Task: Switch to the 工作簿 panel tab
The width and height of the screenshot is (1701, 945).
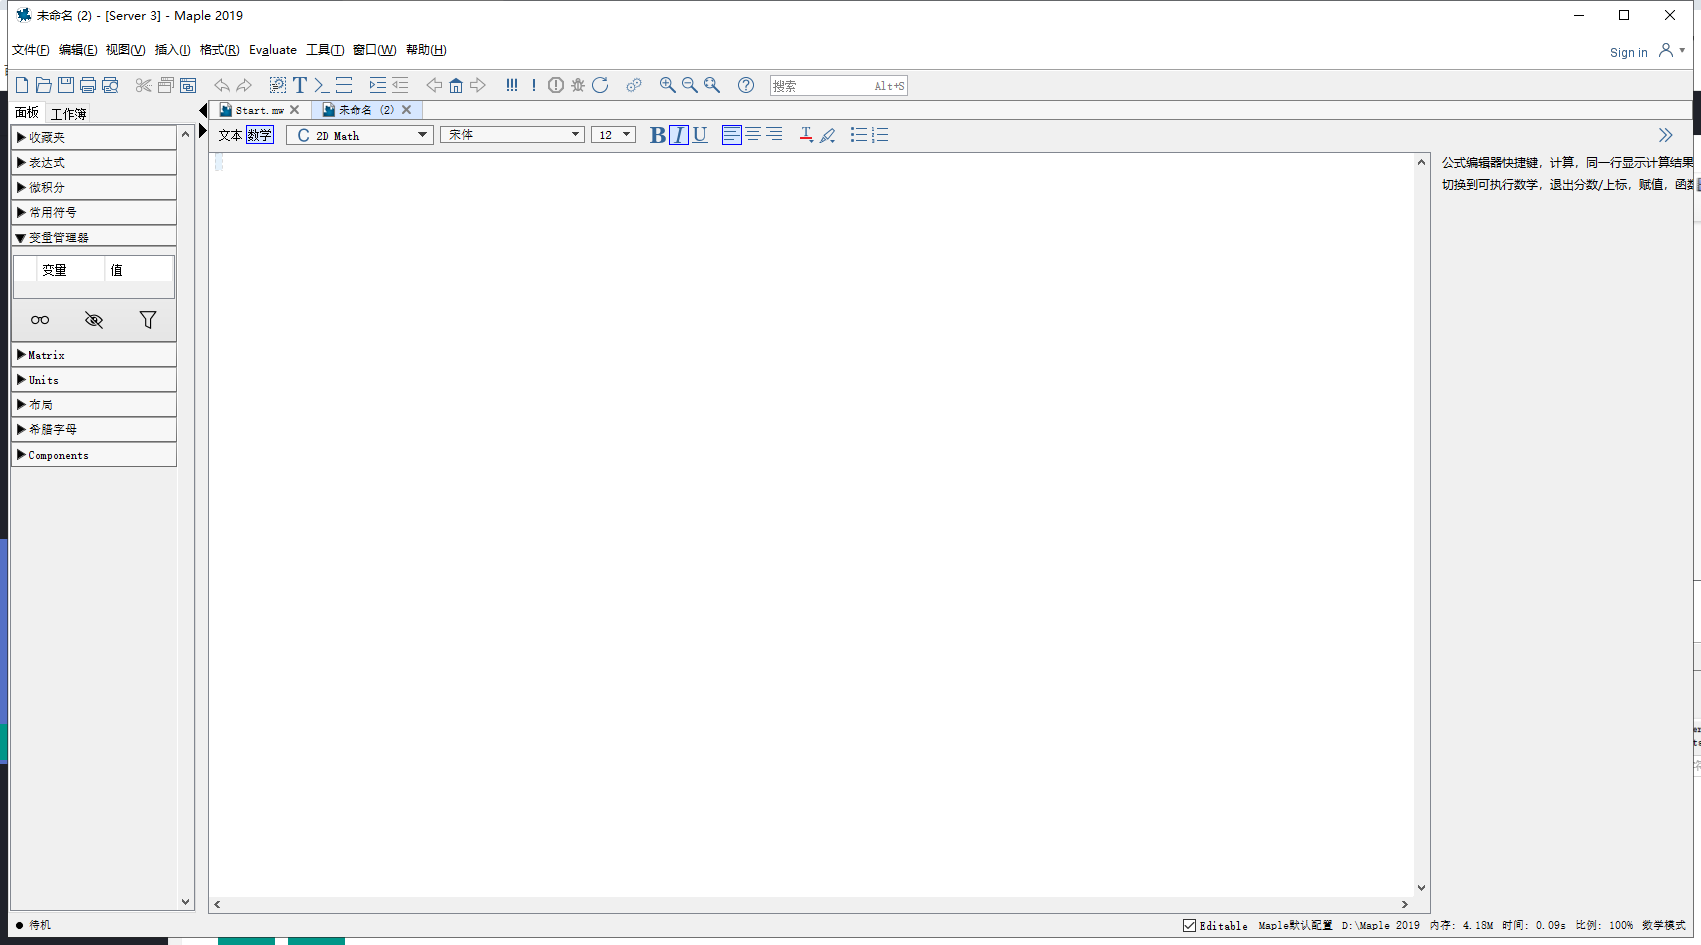Action: pos(69,113)
